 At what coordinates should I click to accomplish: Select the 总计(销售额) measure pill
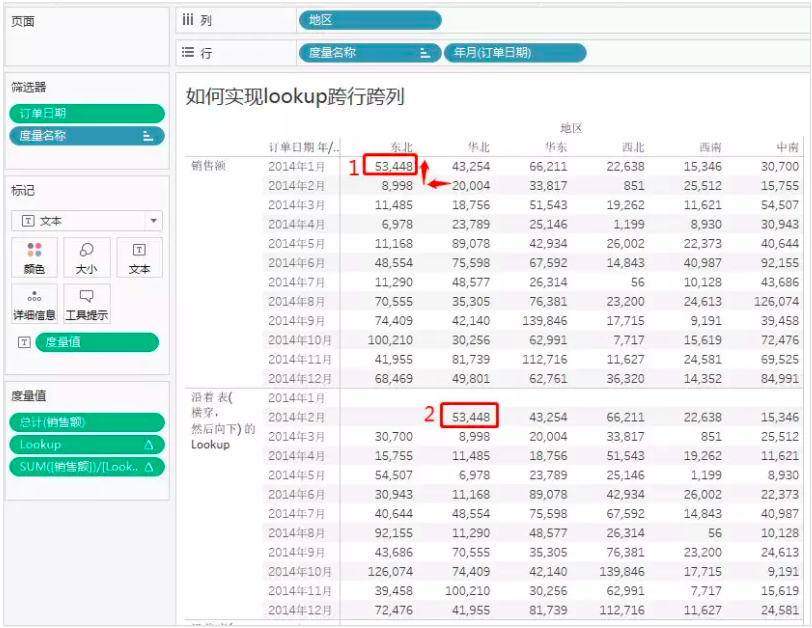click(x=87, y=422)
